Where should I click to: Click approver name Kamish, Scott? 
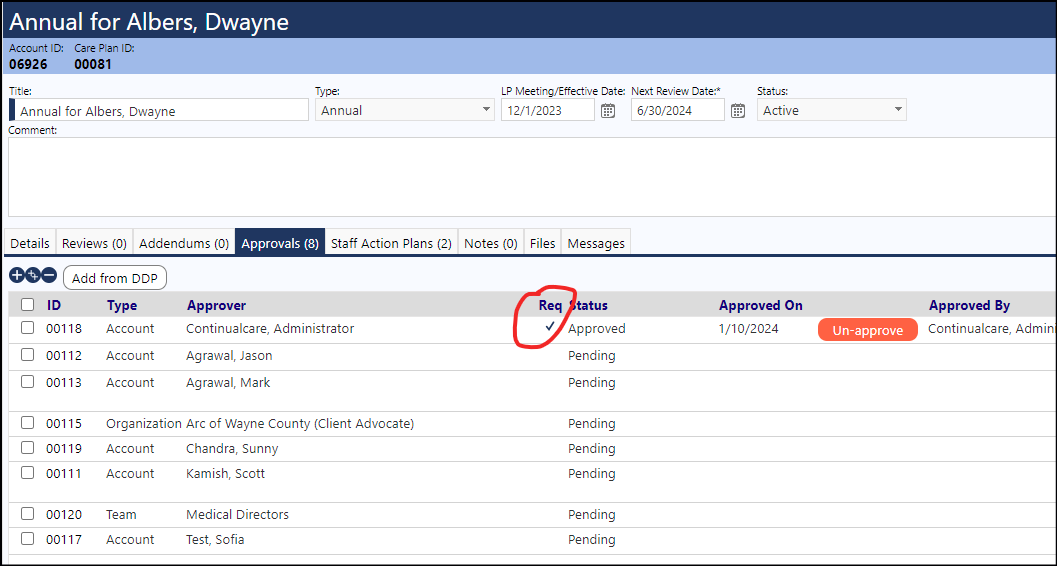[x=225, y=474]
